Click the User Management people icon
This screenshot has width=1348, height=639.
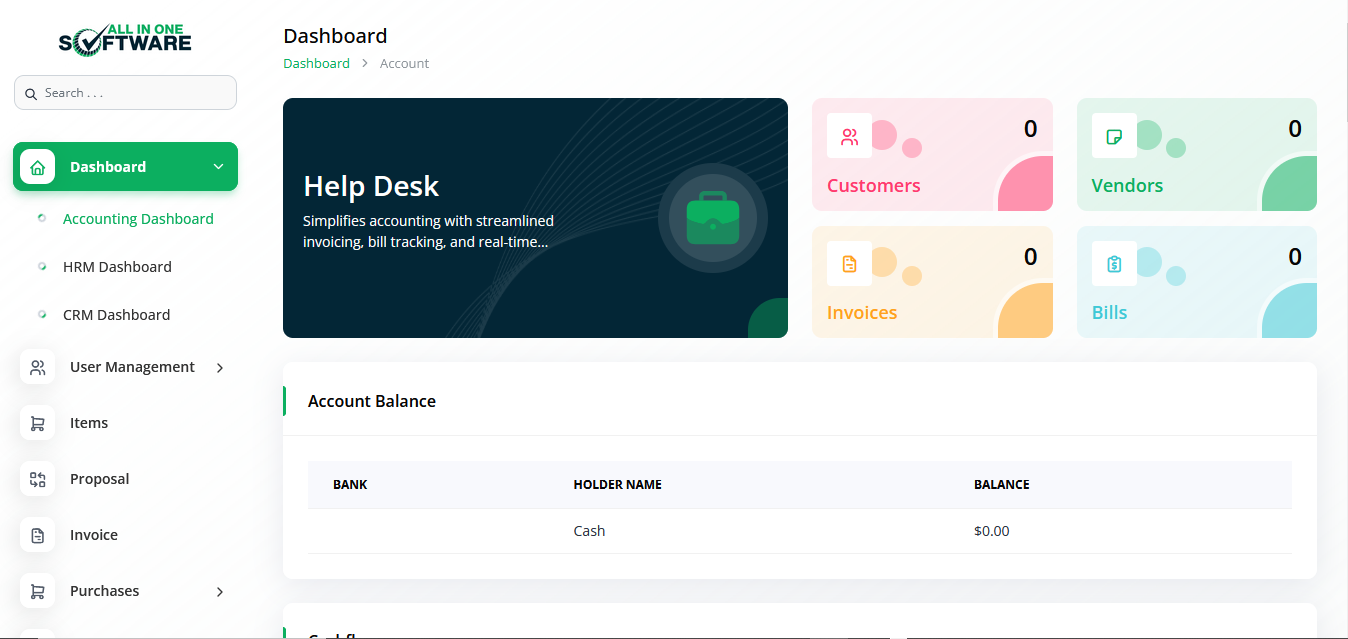tap(38, 367)
